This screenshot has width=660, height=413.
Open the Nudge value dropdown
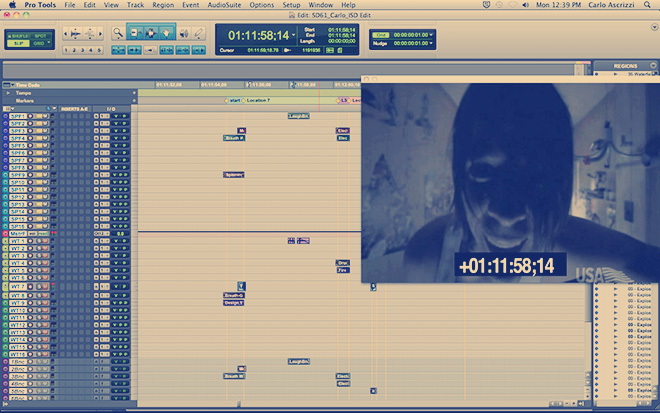pos(431,43)
